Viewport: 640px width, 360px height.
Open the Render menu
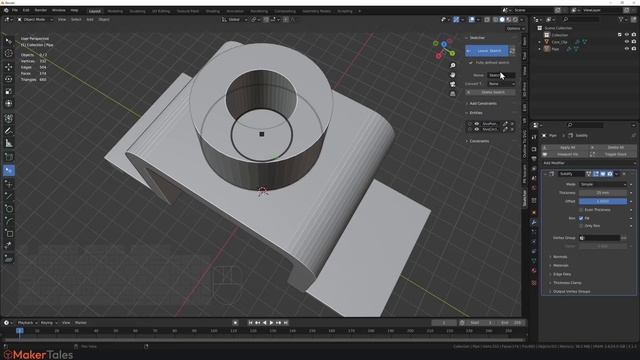click(41, 10)
